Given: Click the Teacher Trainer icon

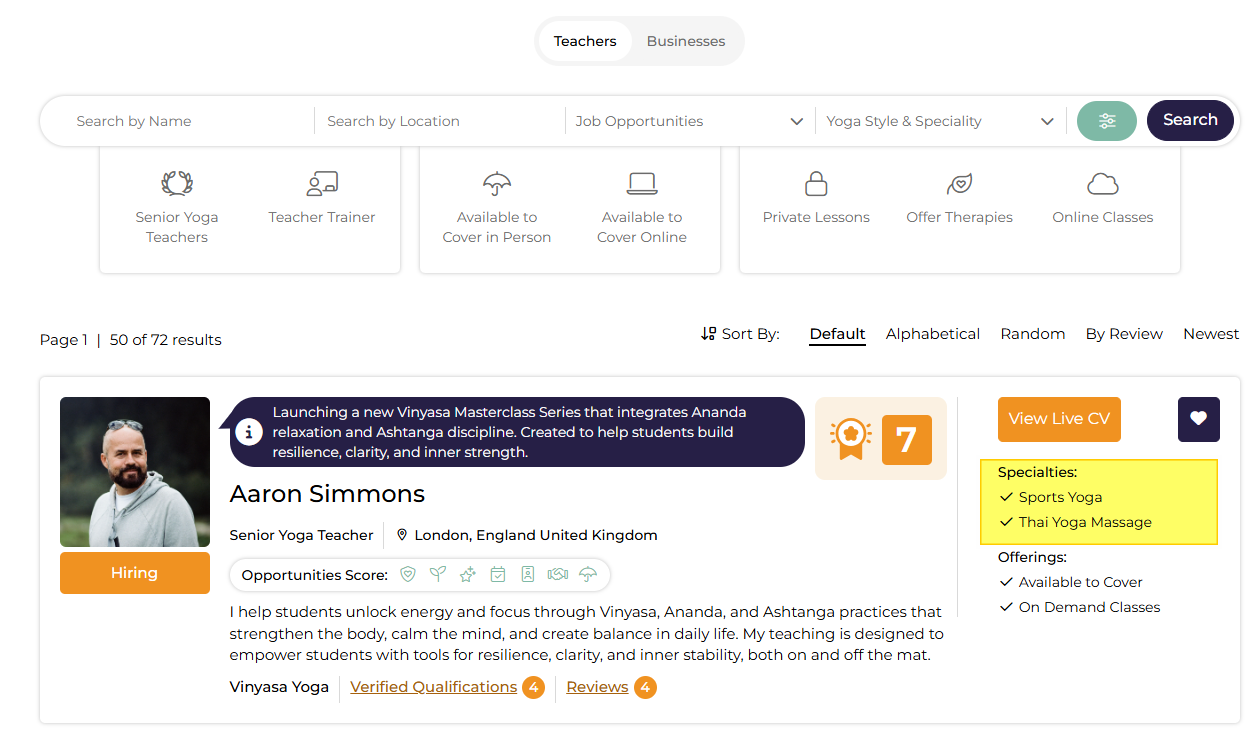Looking at the screenshot, I should click(322, 183).
